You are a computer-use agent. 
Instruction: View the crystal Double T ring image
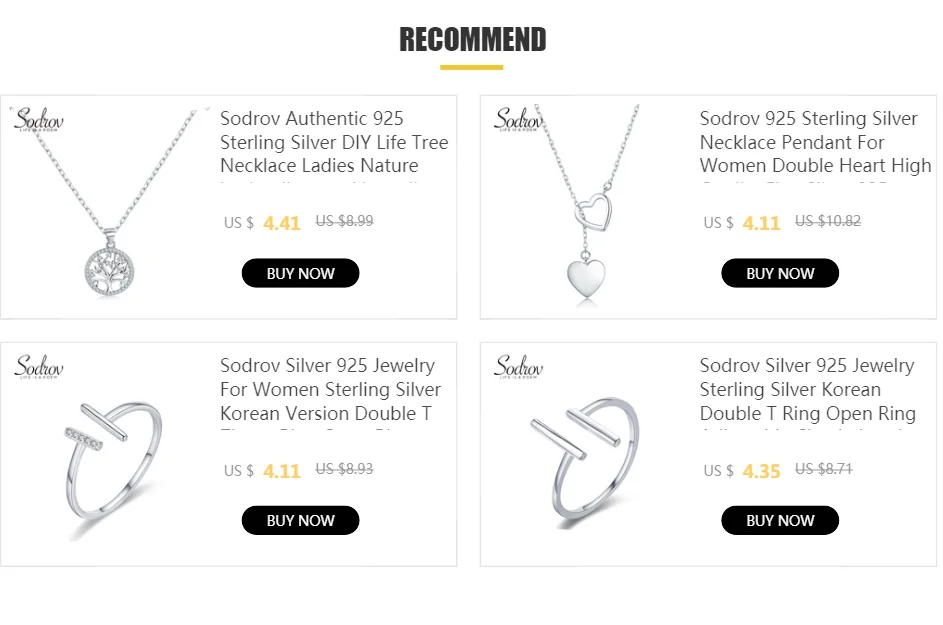pyautogui.click(x=110, y=455)
